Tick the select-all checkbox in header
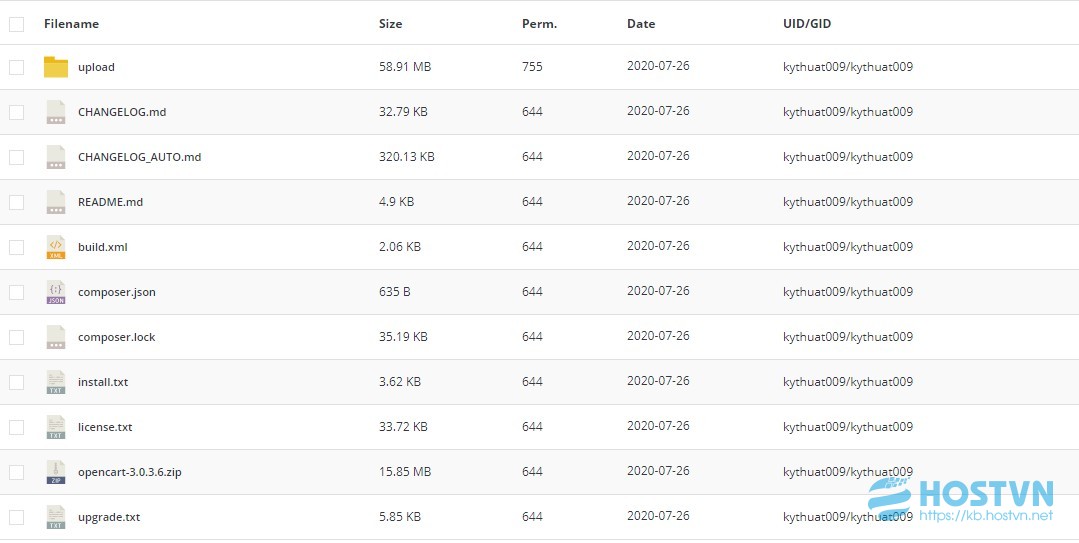 pos(17,24)
